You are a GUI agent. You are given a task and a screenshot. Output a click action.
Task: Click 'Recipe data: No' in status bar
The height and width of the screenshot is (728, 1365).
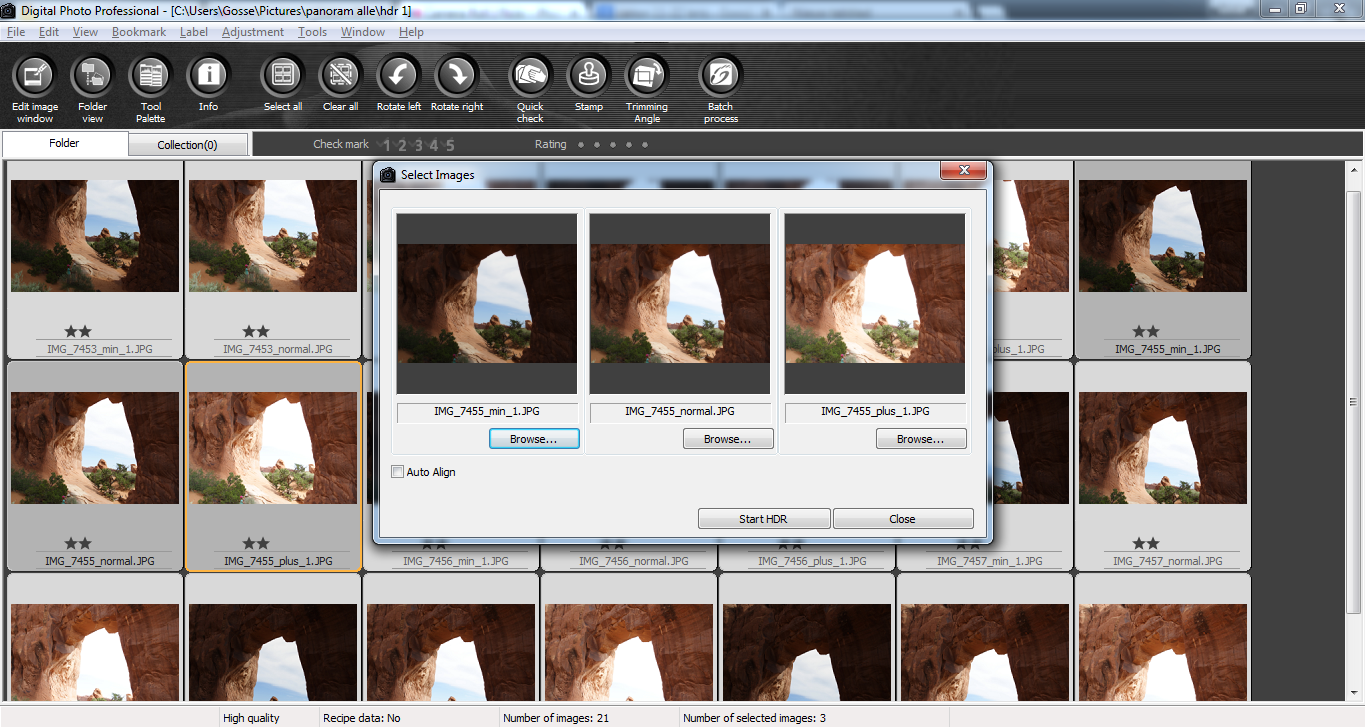pyautogui.click(x=362, y=718)
